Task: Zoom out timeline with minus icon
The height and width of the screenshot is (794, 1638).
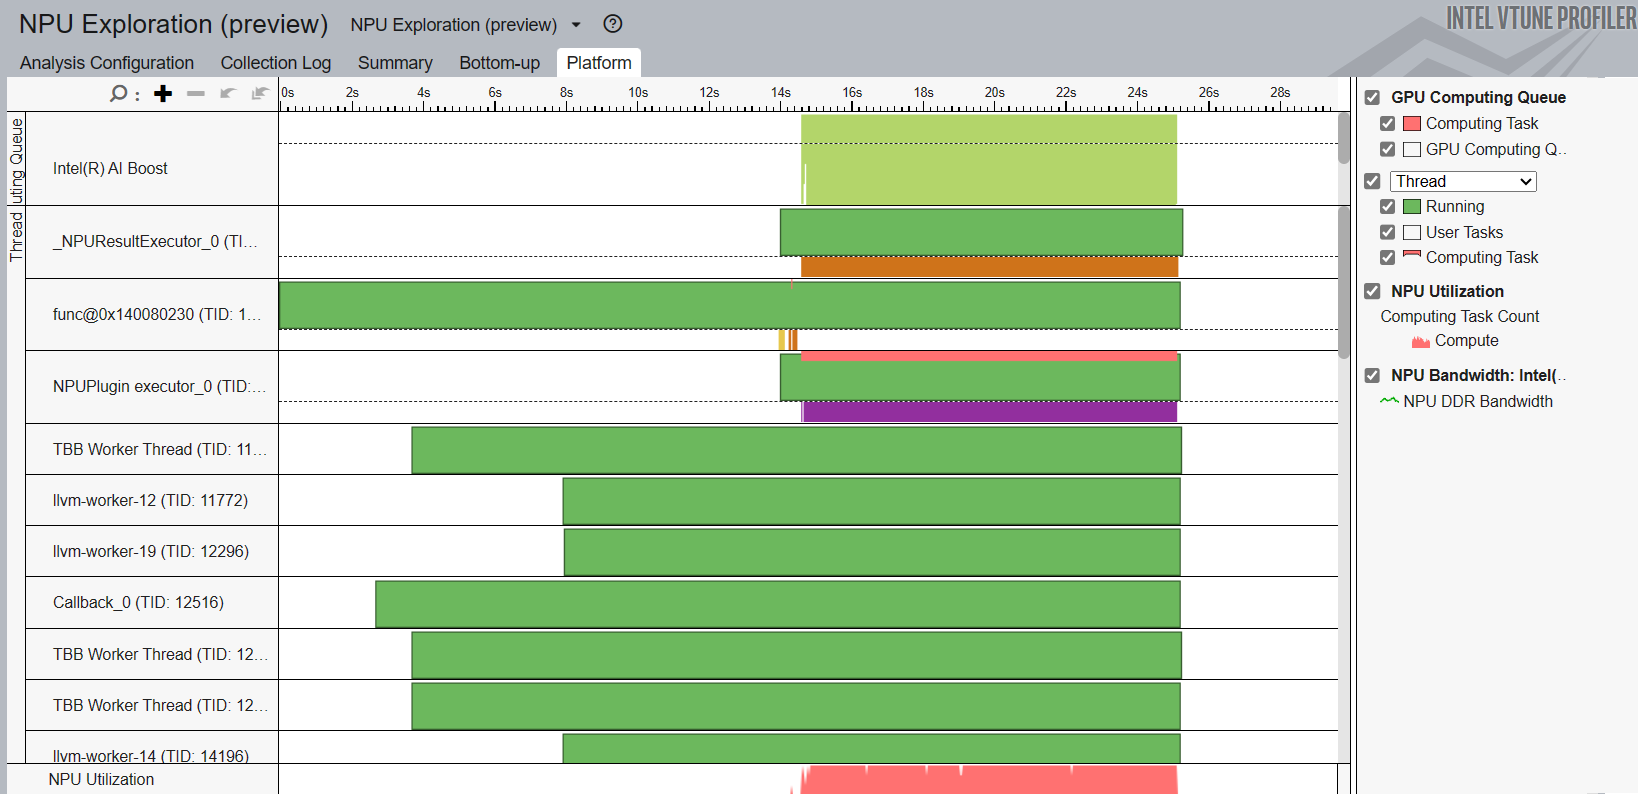Action: [196, 94]
